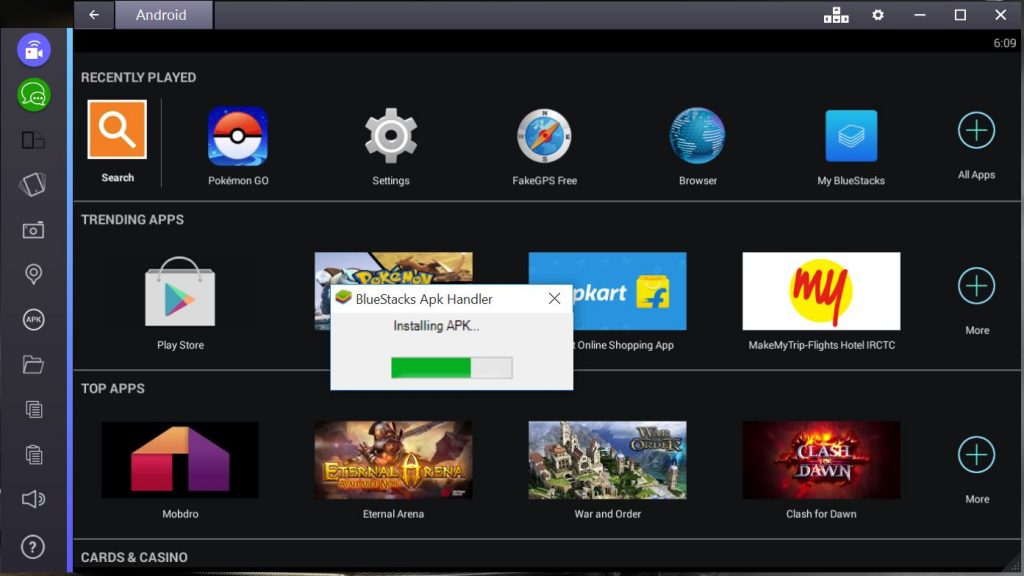Set a fake location with the pin icon
Screen dimensions: 1024x576
[x=34, y=273]
